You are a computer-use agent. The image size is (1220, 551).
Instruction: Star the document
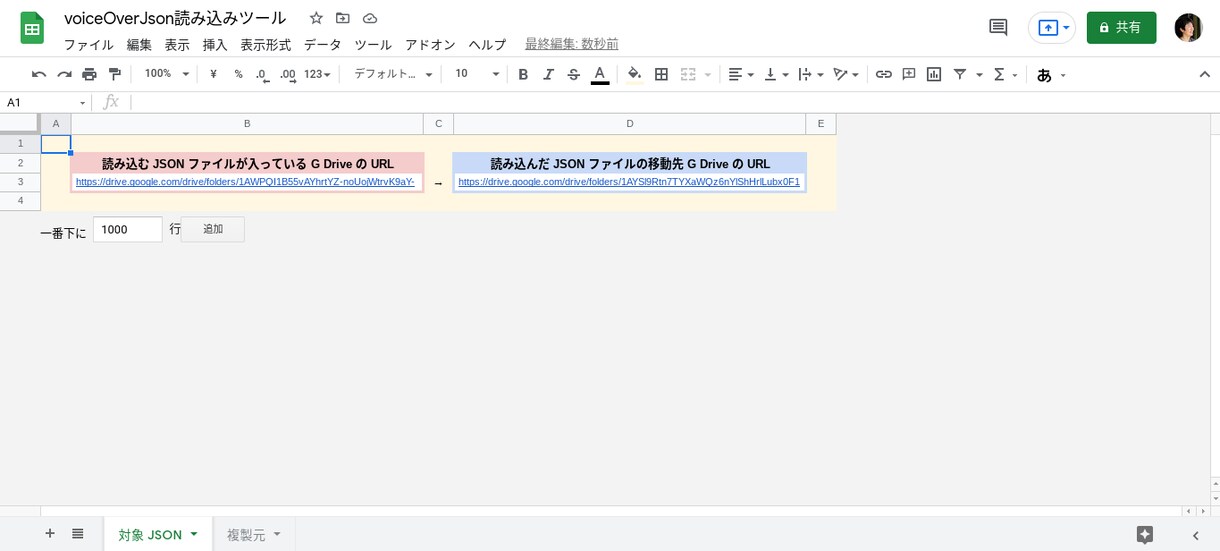click(x=316, y=18)
